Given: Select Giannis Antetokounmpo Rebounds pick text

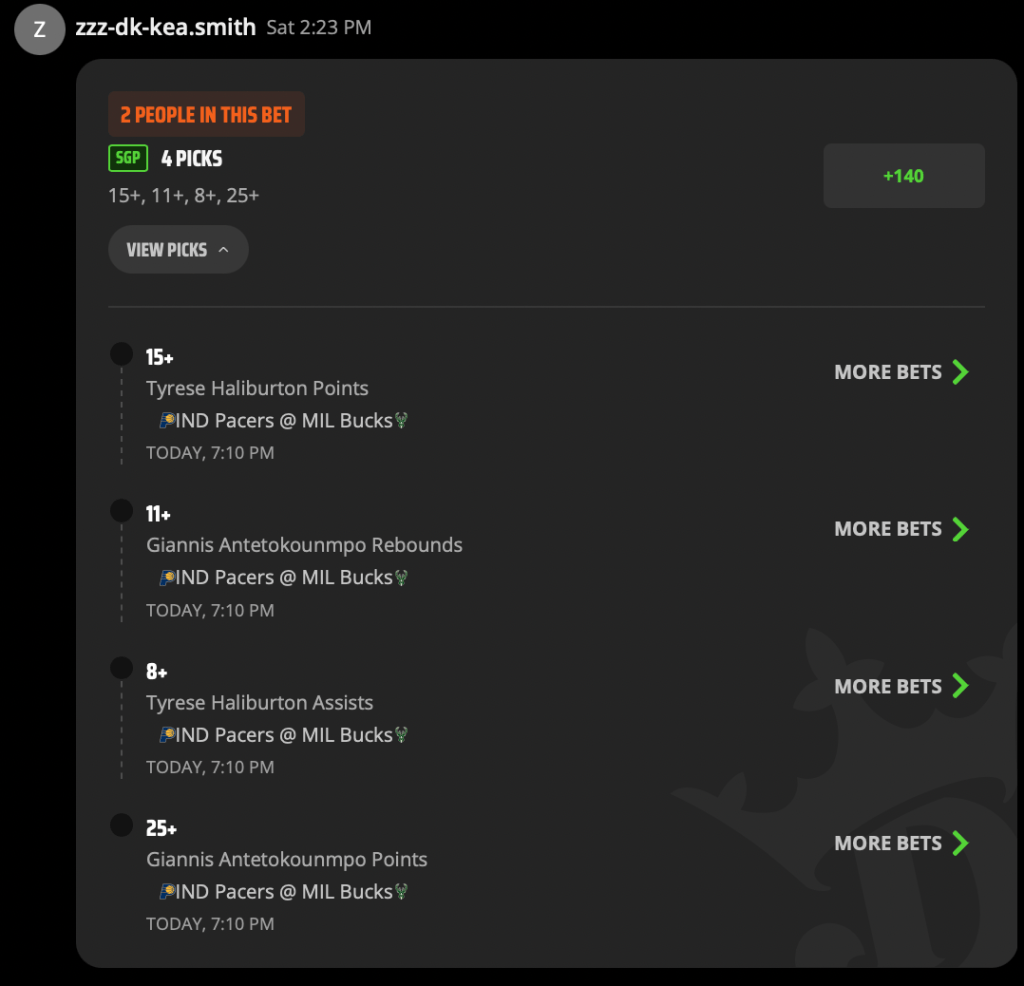Looking at the screenshot, I should [x=304, y=545].
